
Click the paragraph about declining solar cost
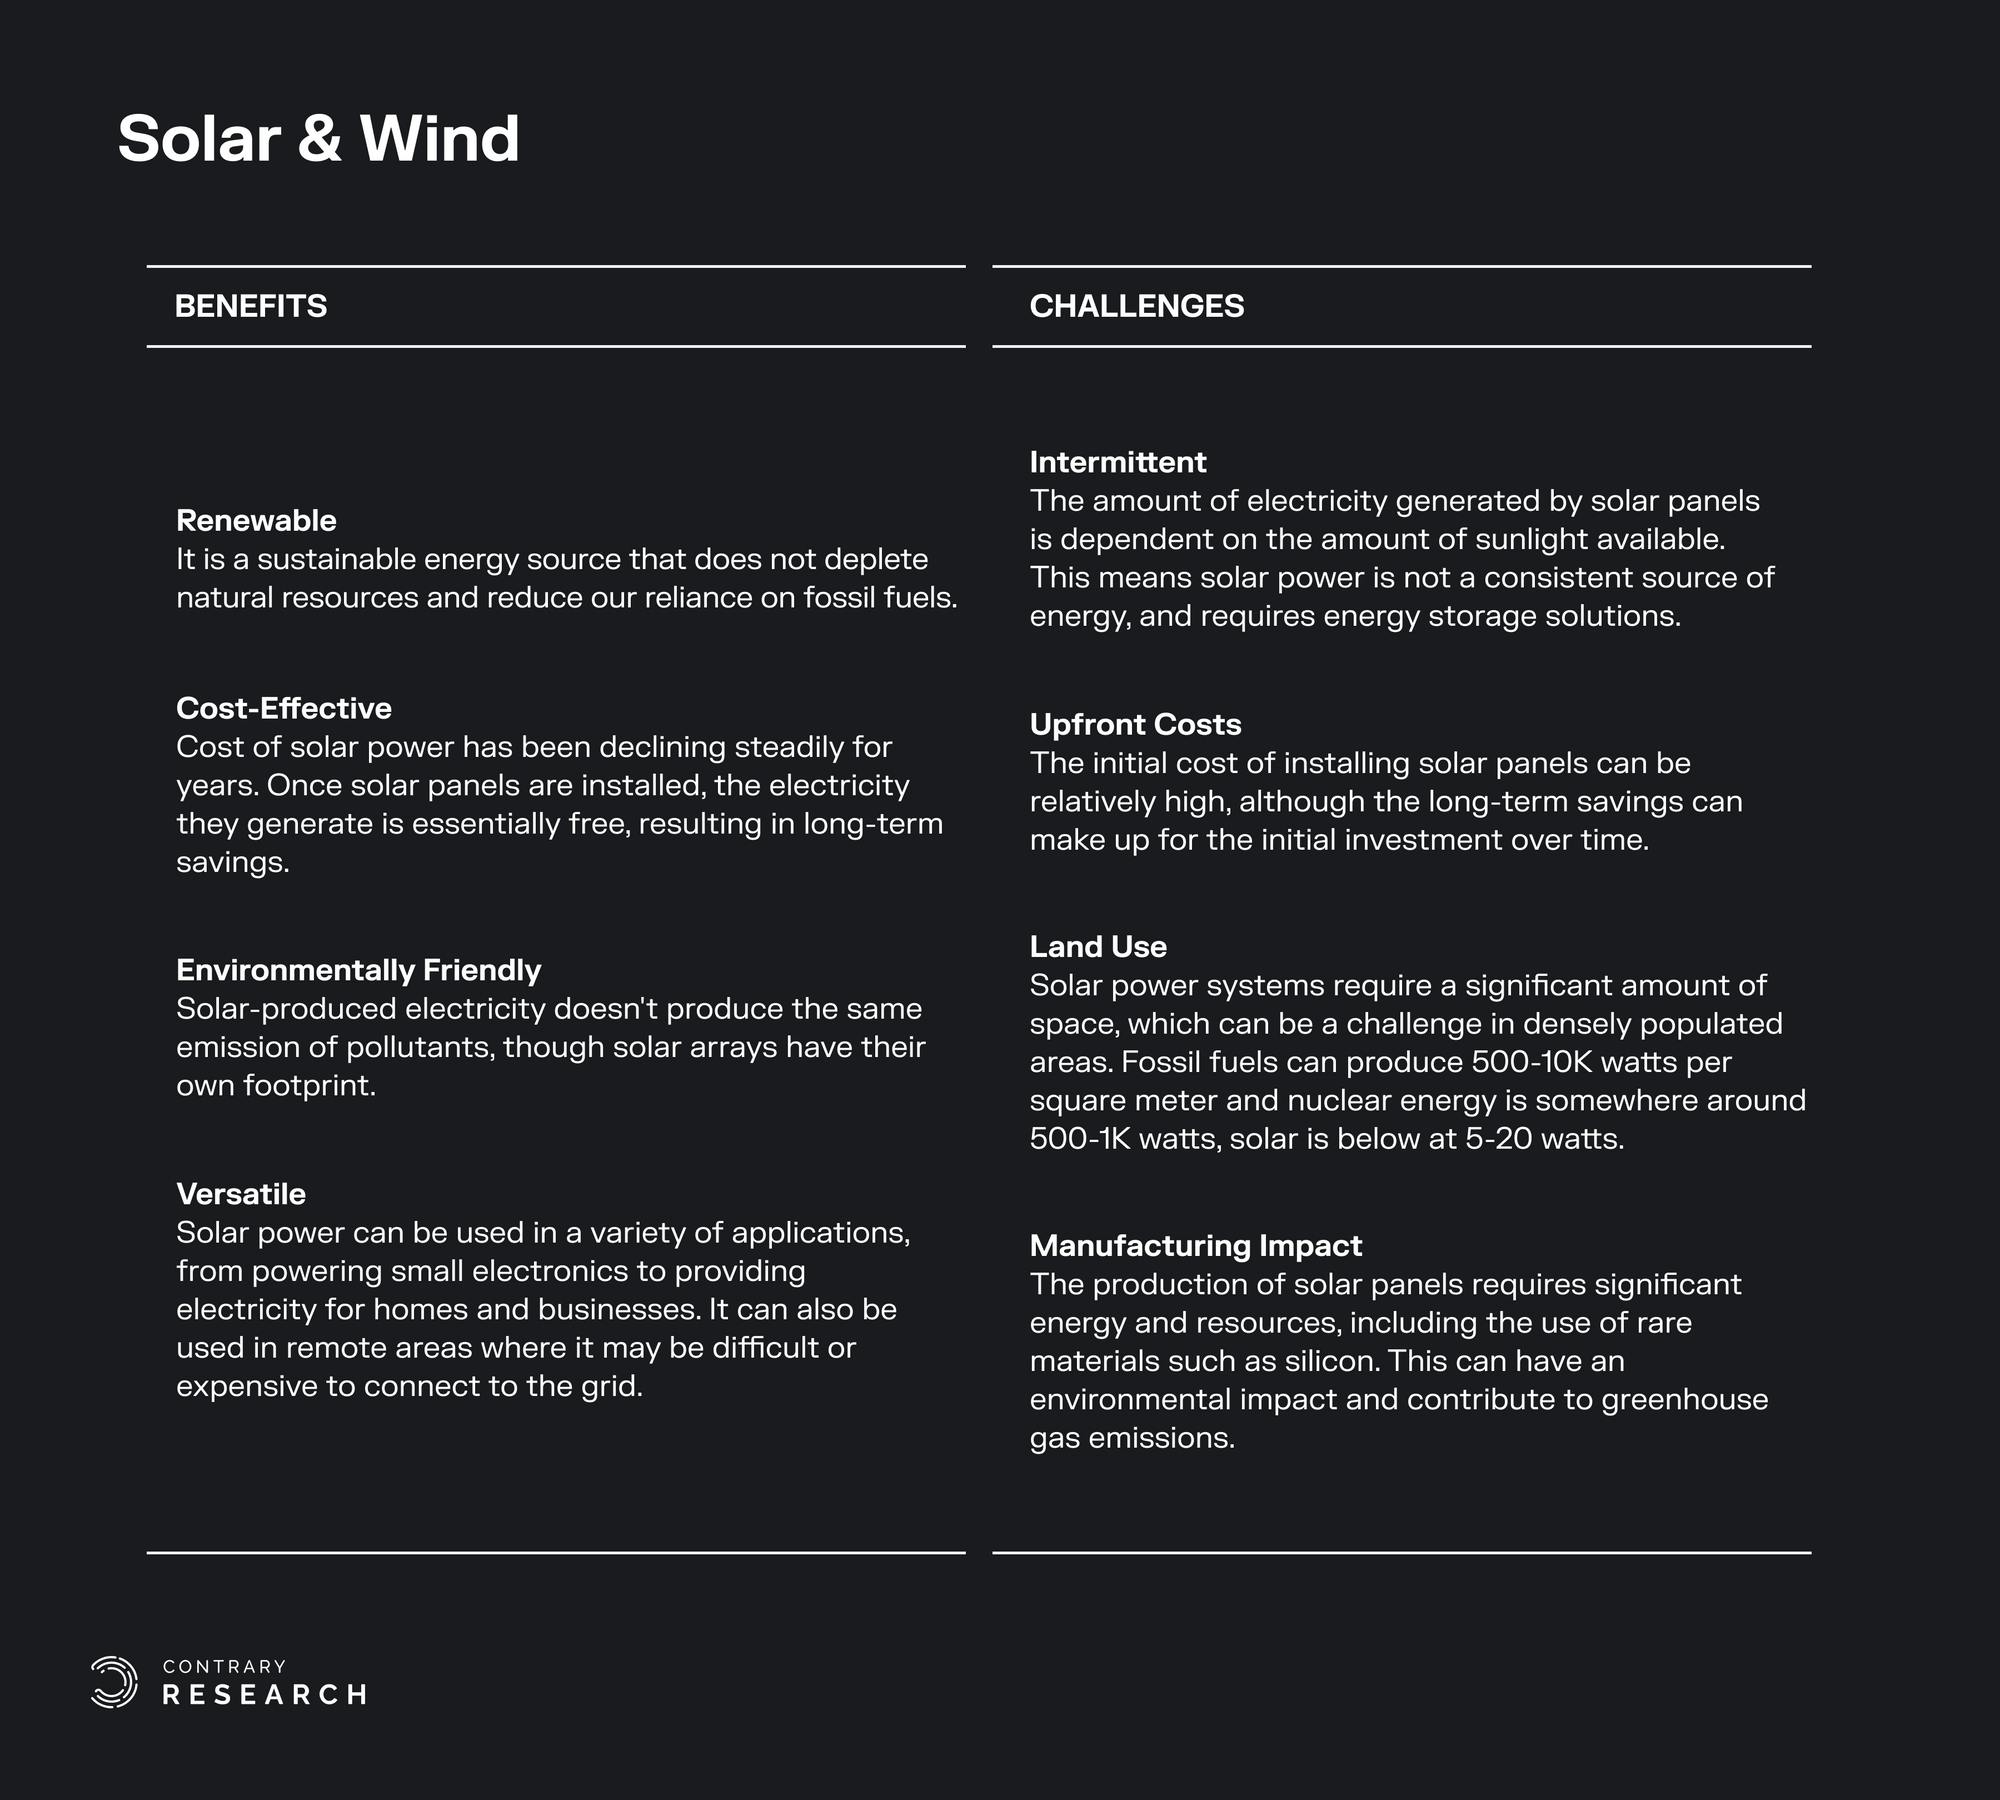point(559,804)
